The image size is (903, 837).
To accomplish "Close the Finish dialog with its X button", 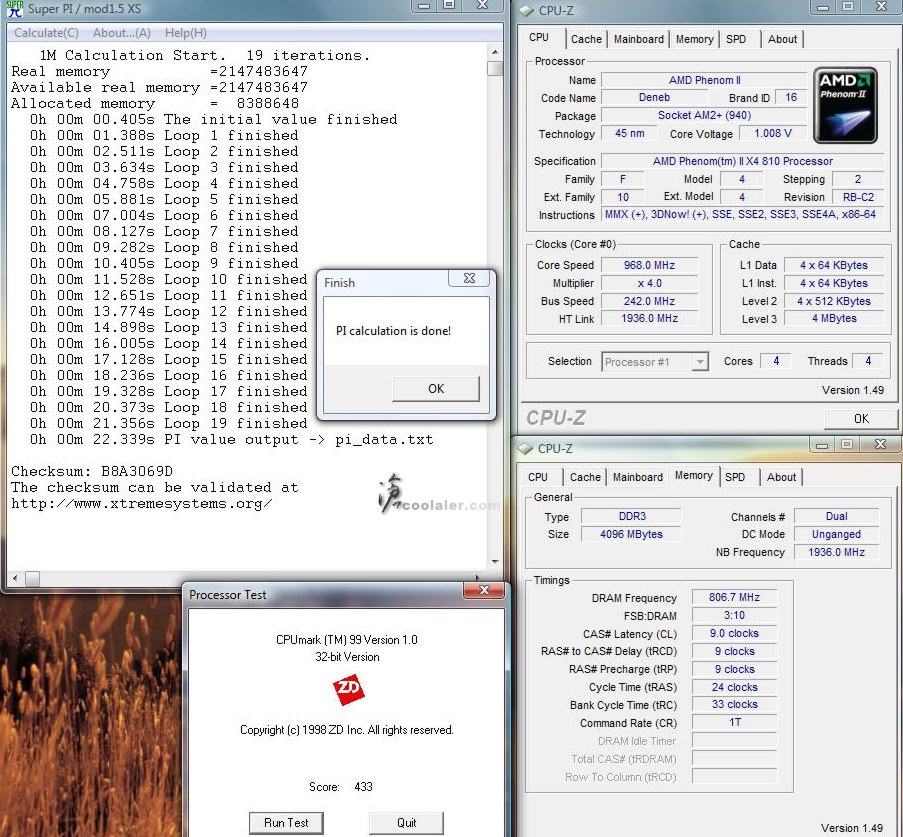I will (x=469, y=278).
